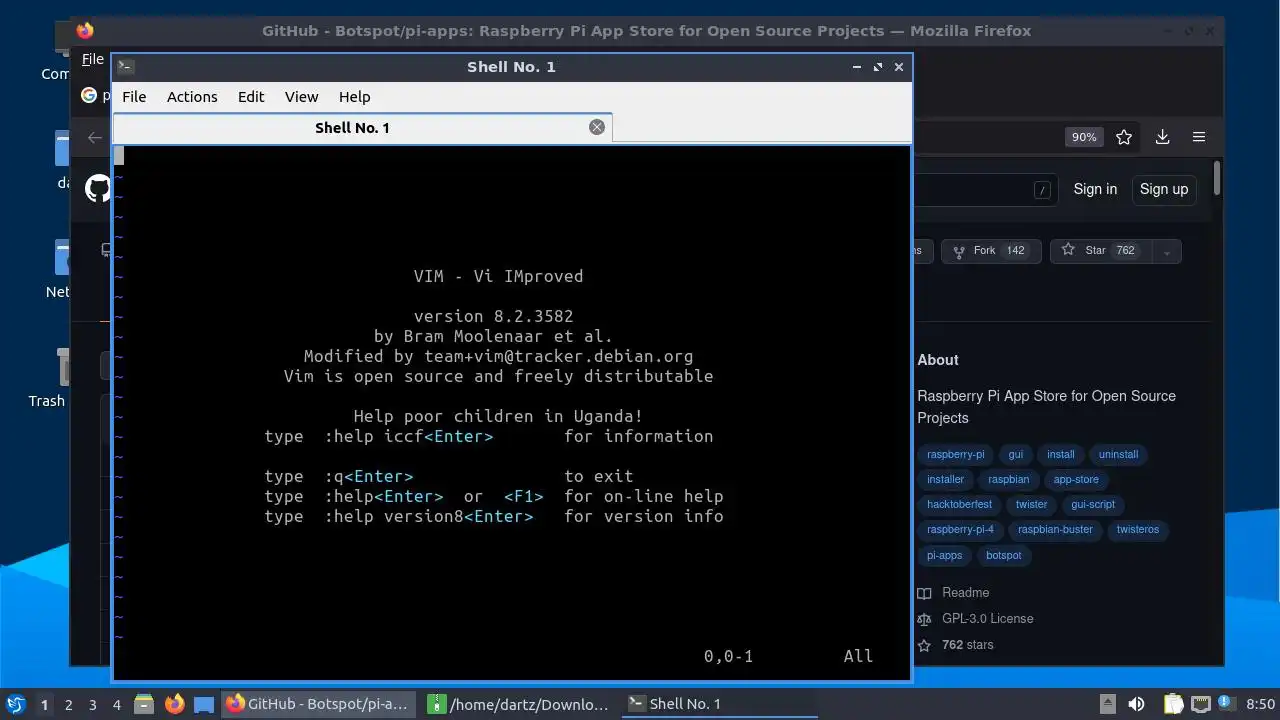Open the LXQt start menu icon
The width and height of the screenshot is (1280, 720).
click(15, 704)
